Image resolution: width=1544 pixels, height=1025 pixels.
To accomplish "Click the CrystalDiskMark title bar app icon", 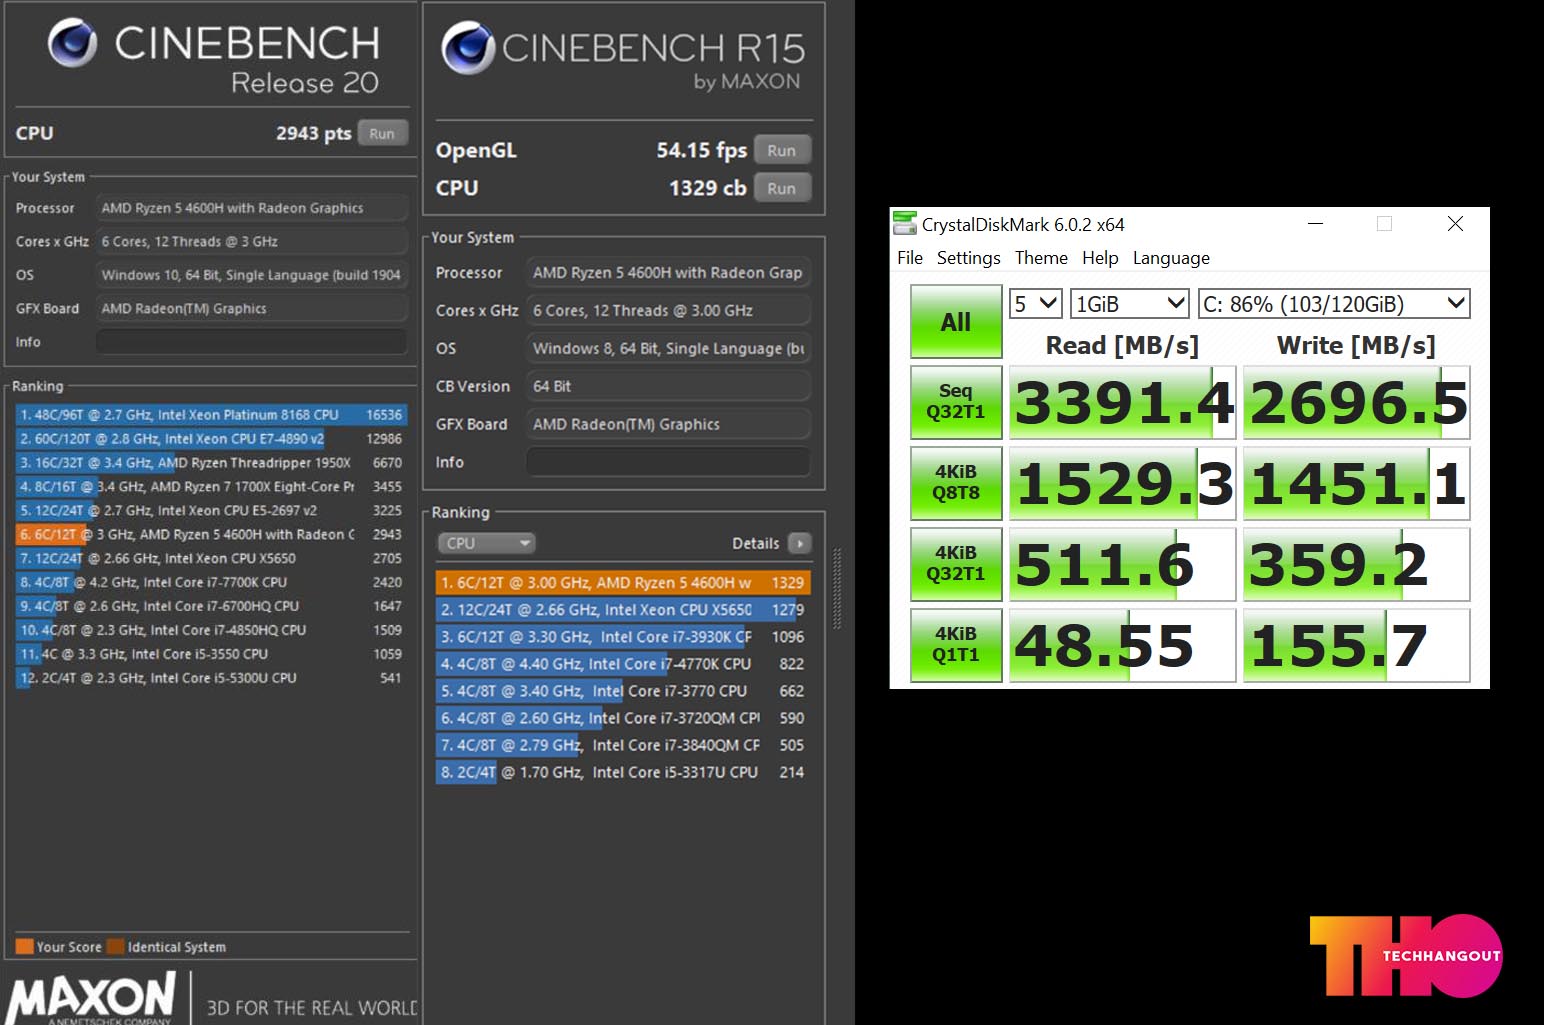I will (904, 224).
